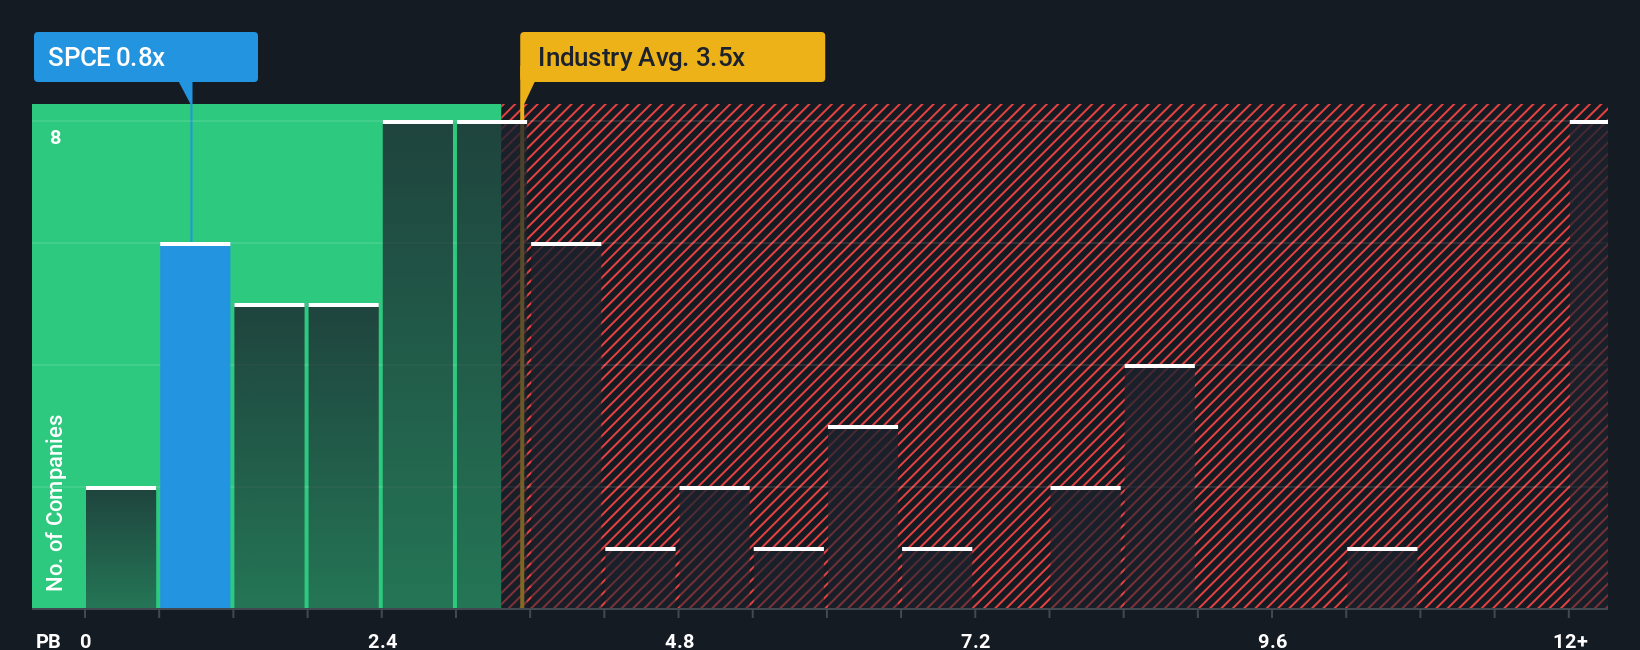Click the x-axis label 7.2

pyautogui.click(x=976, y=640)
